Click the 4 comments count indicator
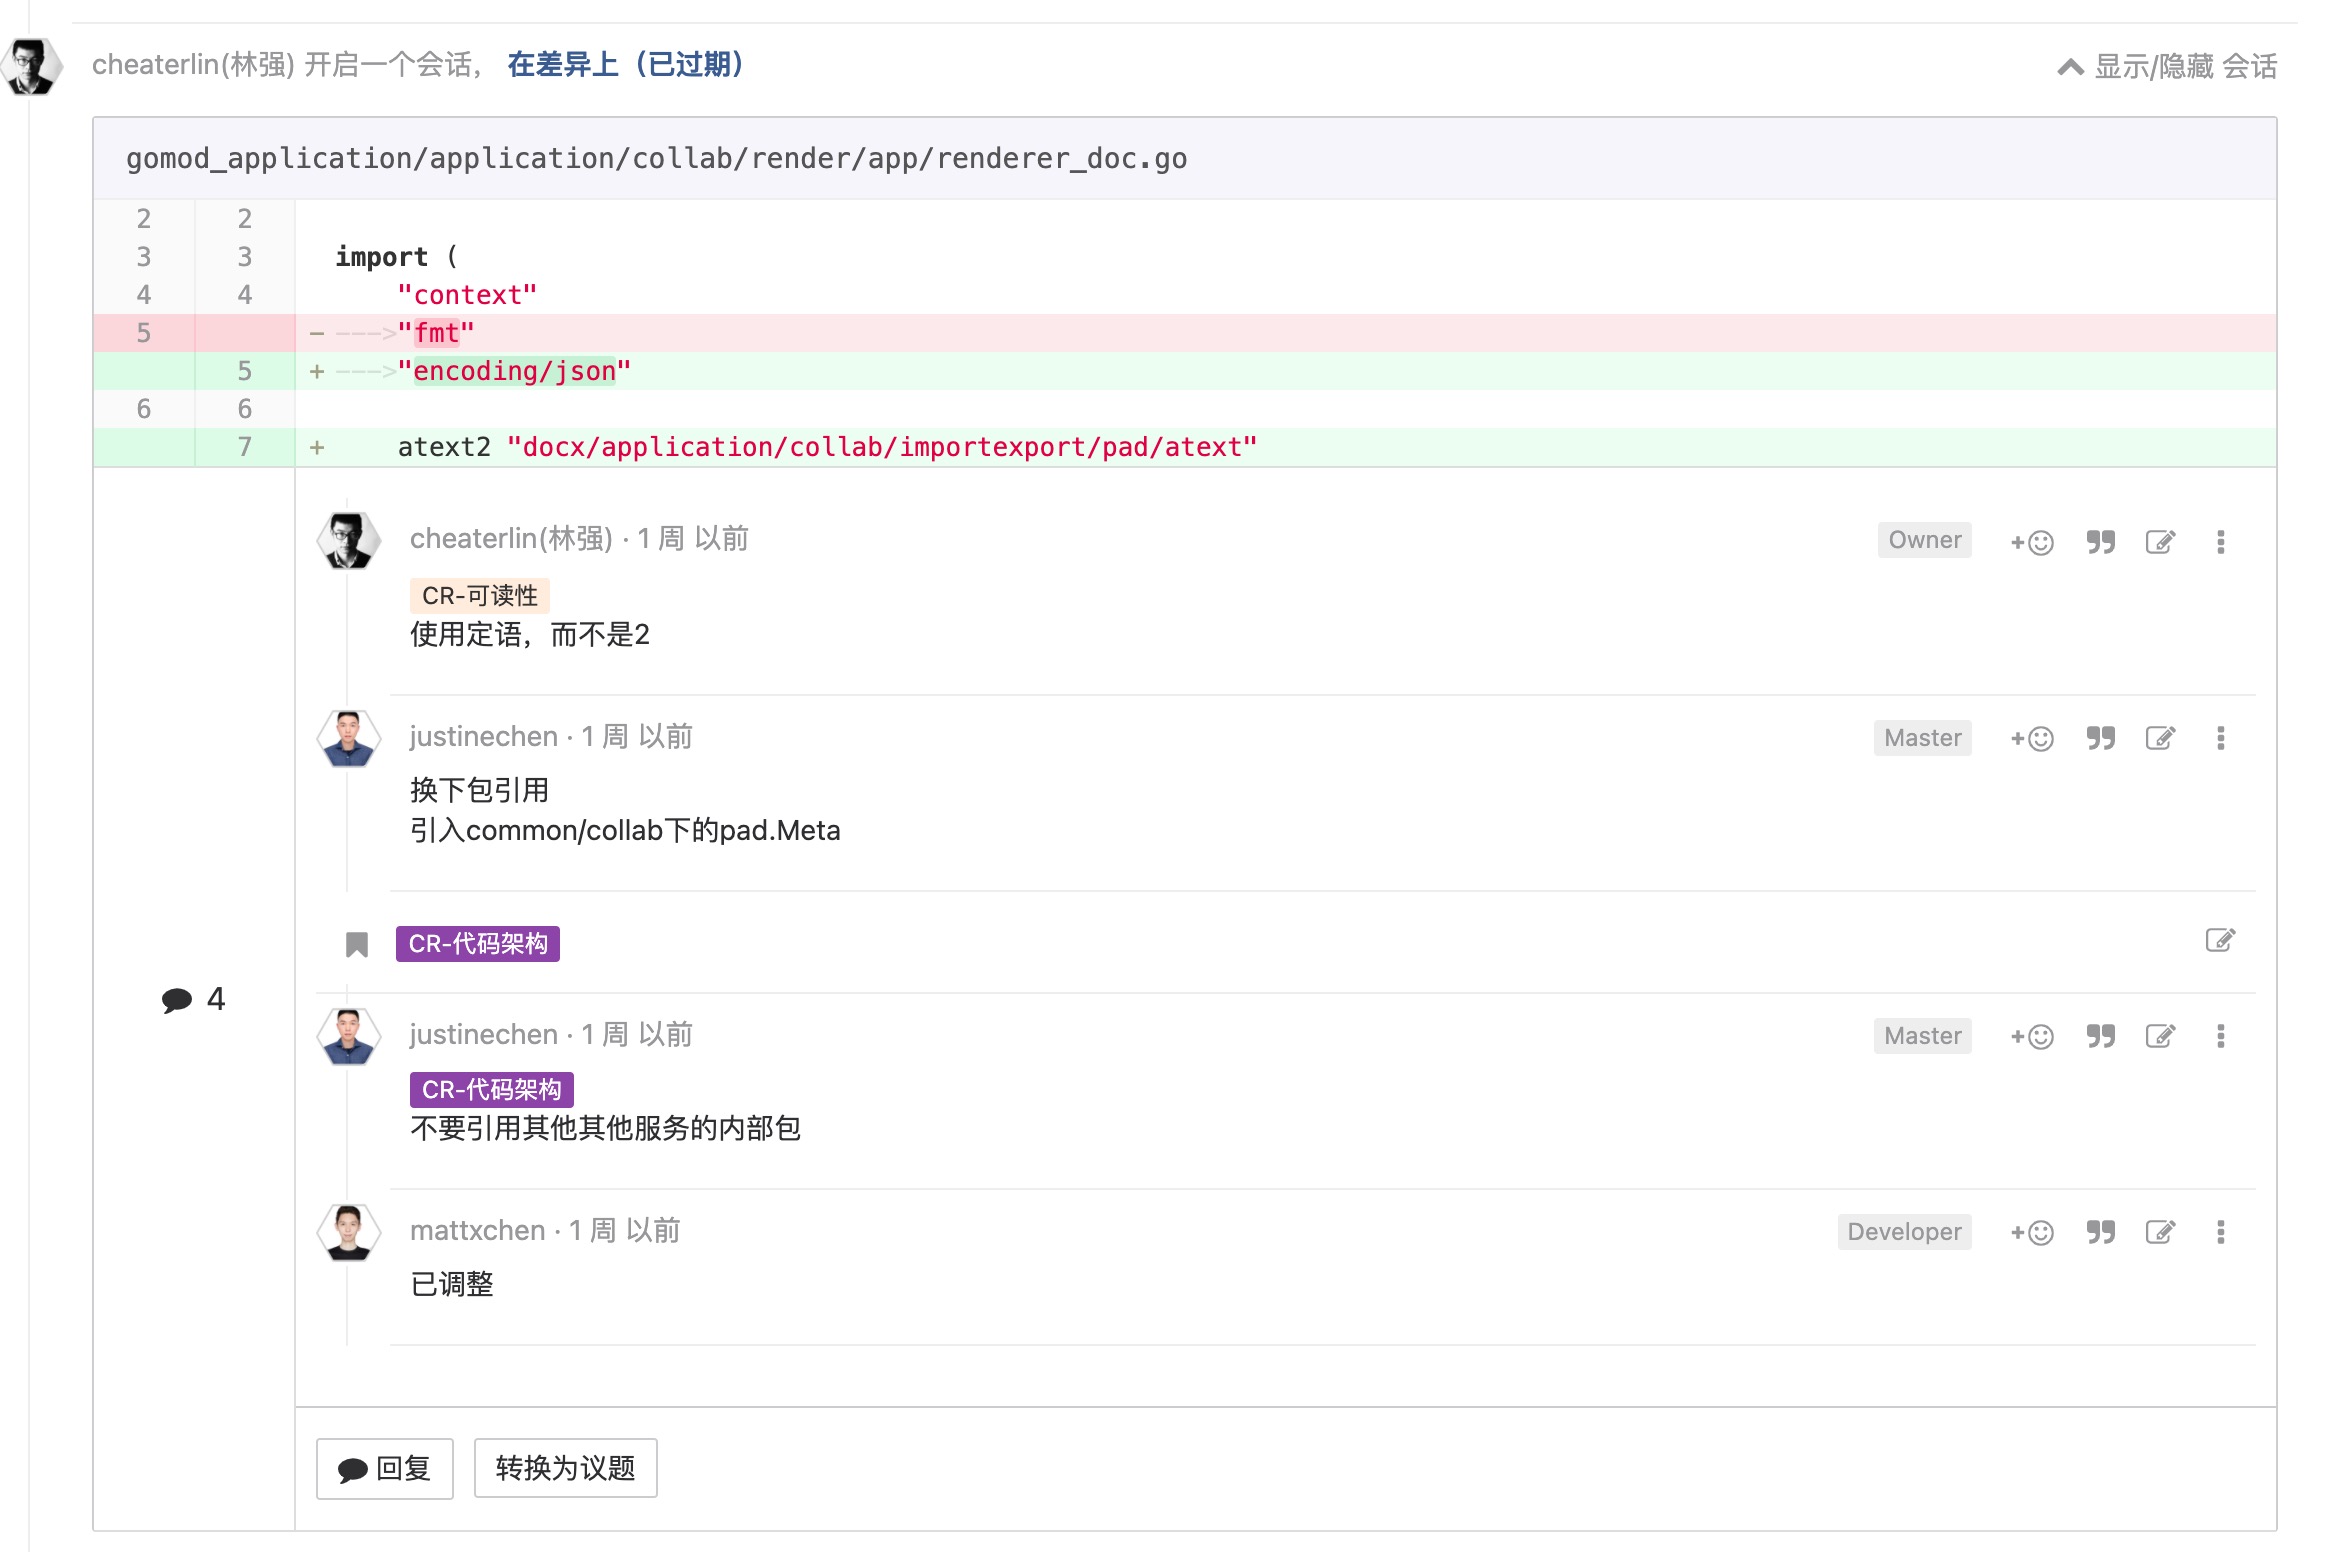 (x=194, y=999)
